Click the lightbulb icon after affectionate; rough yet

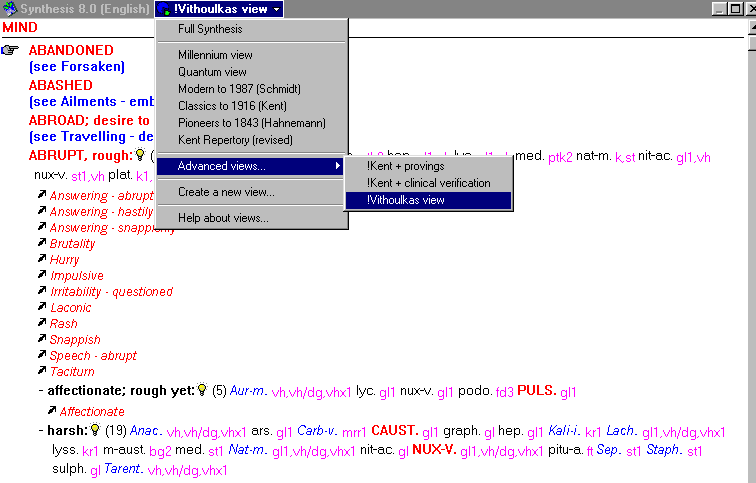202,389
